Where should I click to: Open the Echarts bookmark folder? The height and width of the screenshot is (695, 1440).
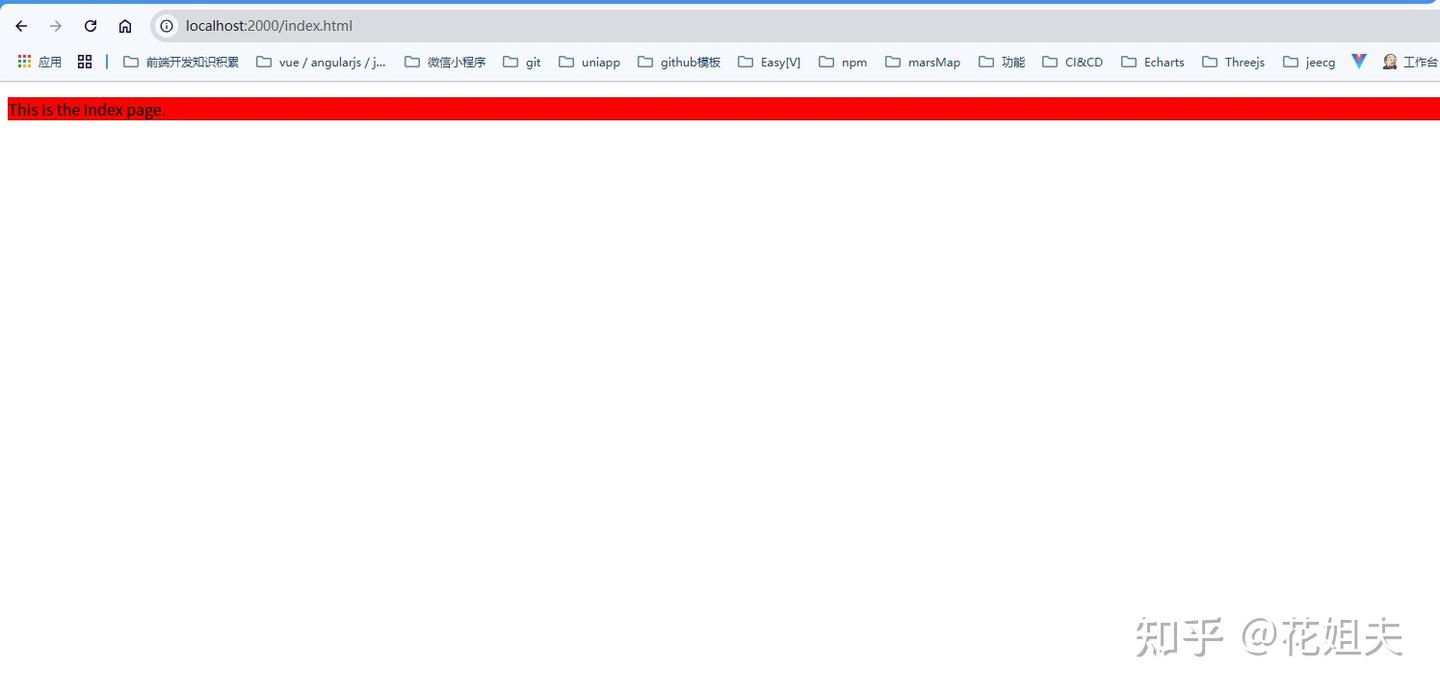click(1153, 62)
